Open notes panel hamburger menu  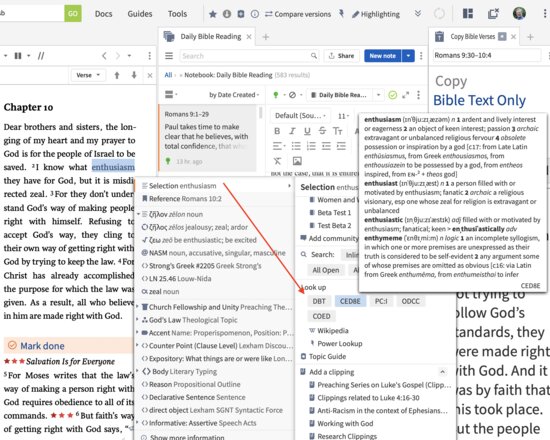point(169,56)
